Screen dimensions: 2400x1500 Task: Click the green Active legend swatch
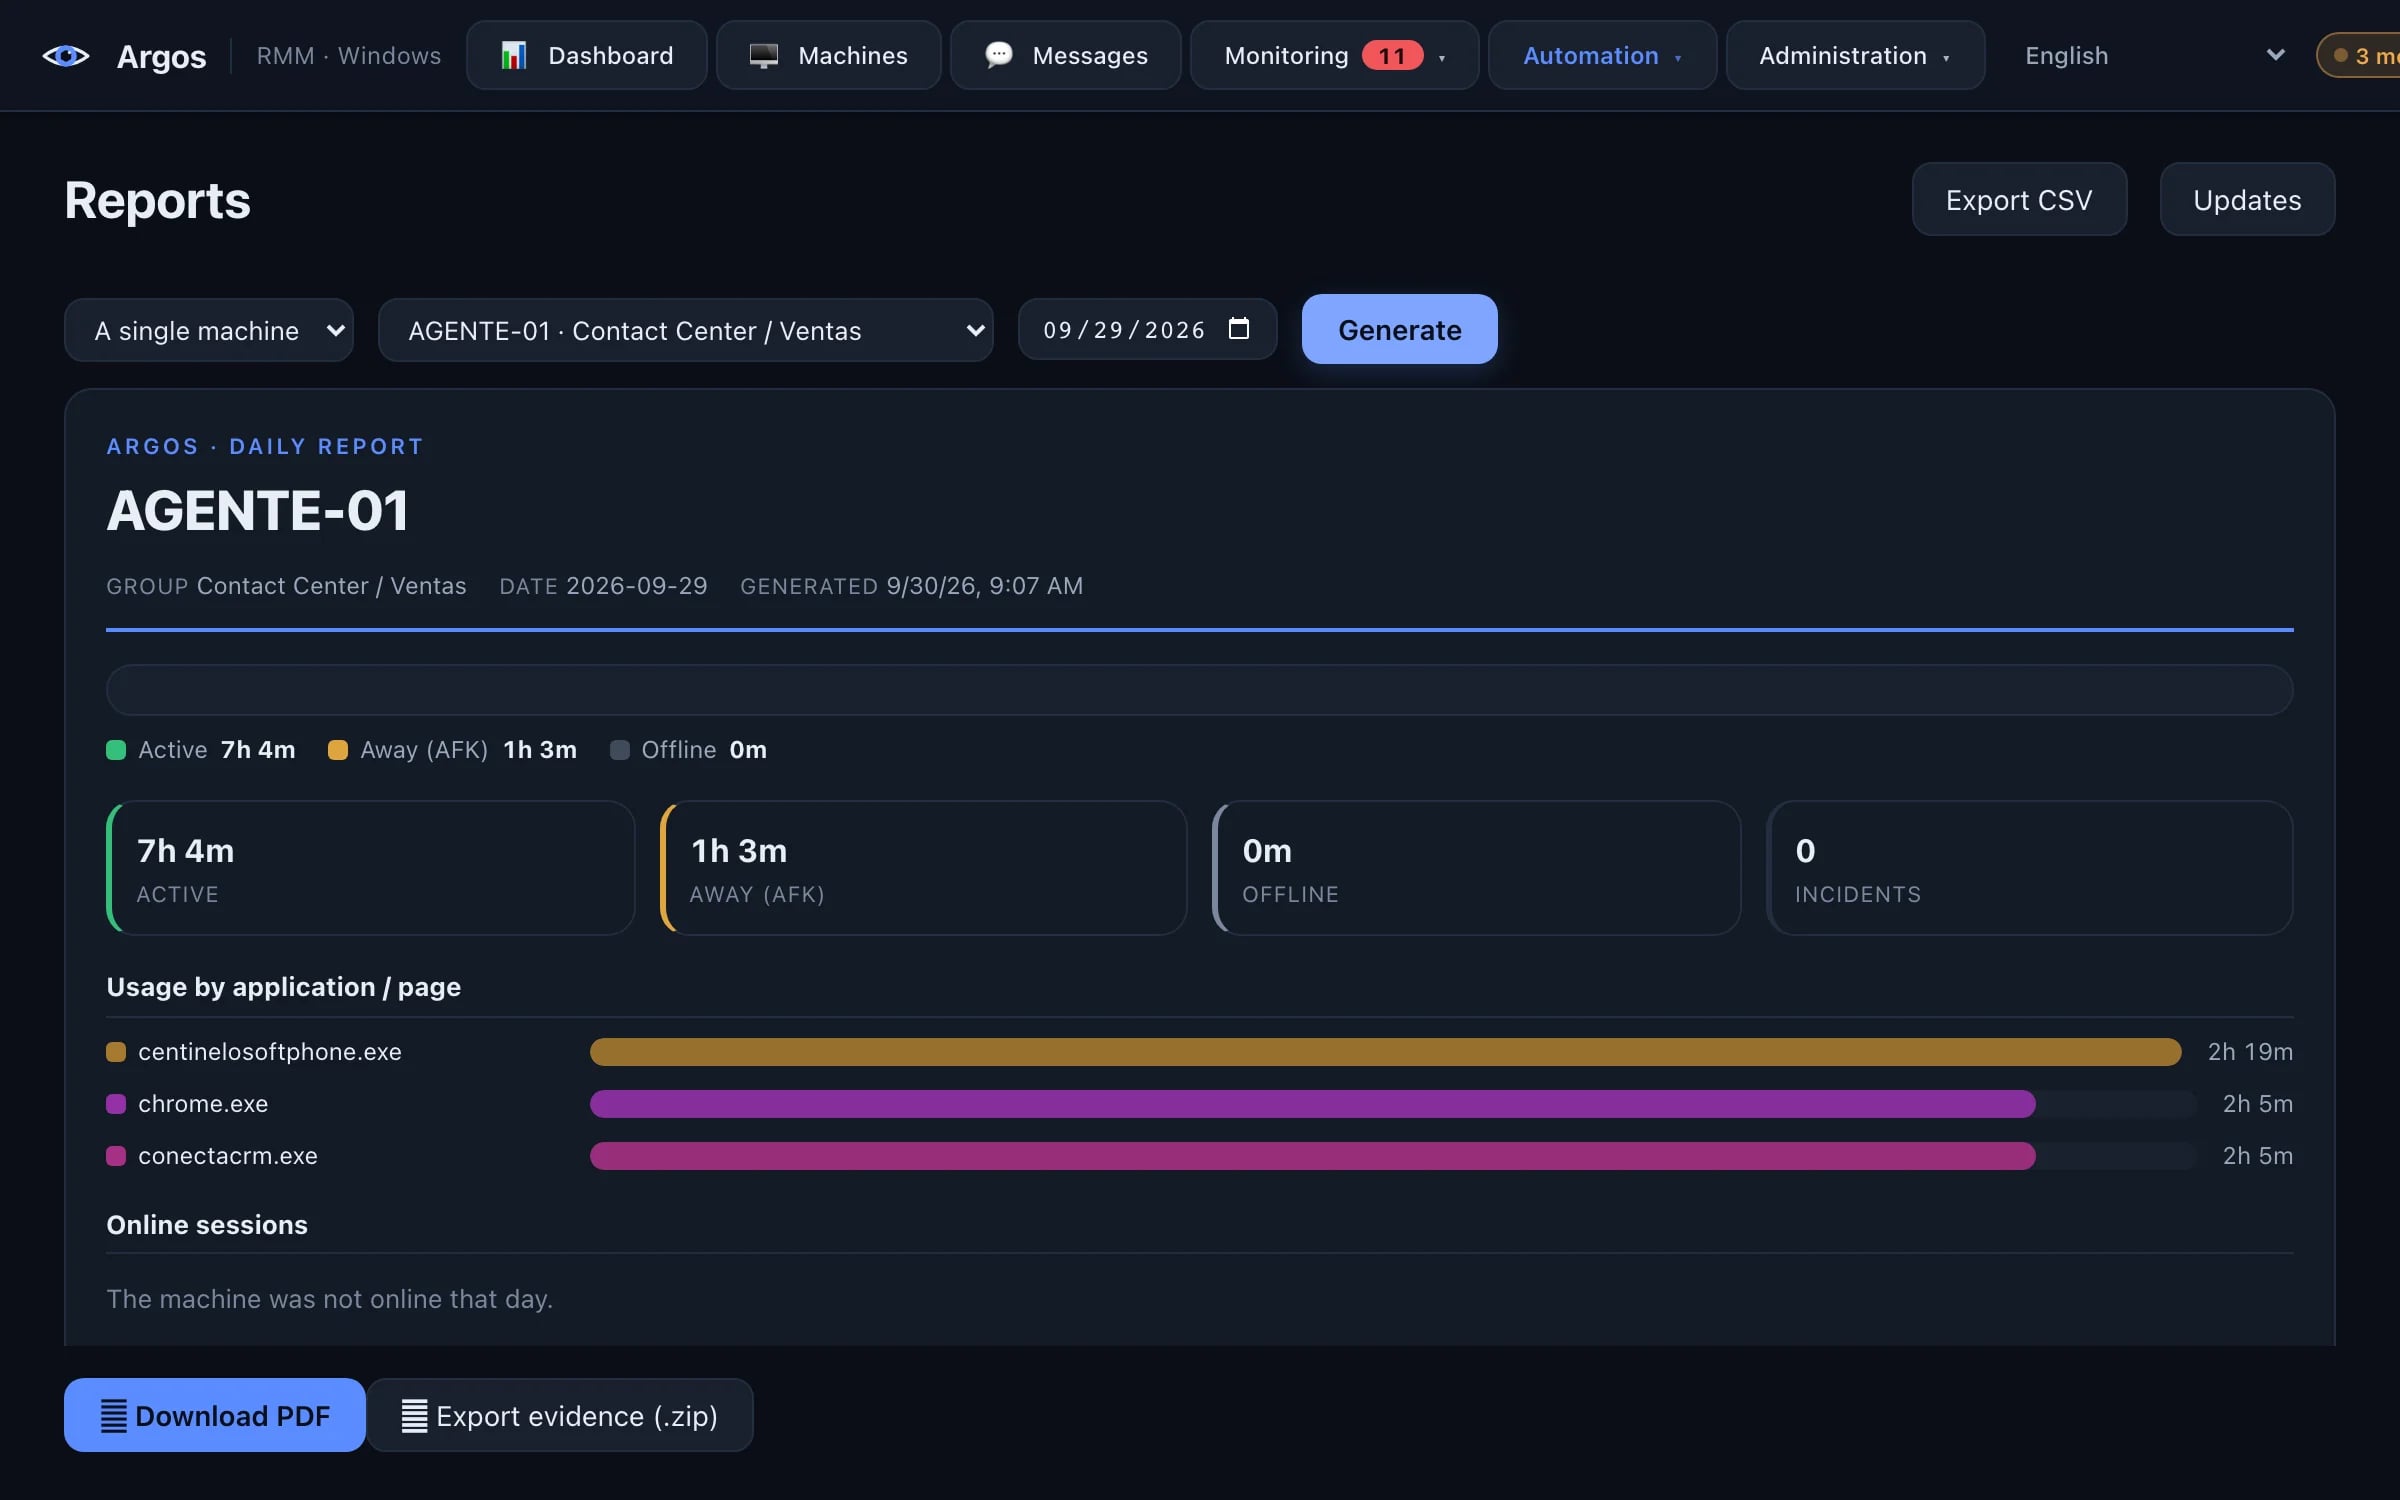pos(116,750)
